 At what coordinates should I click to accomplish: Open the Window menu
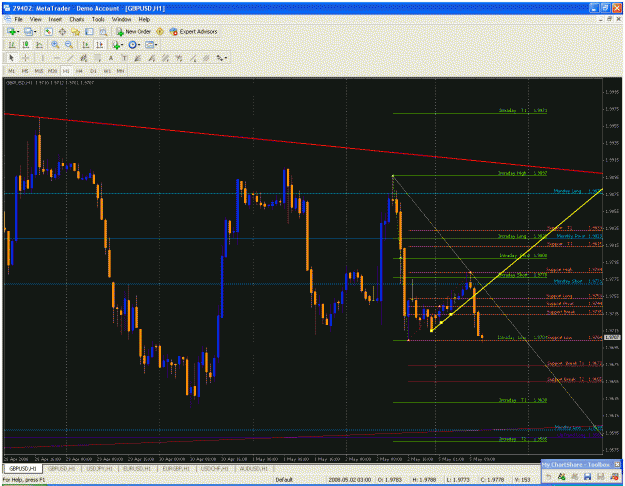point(121,19)
